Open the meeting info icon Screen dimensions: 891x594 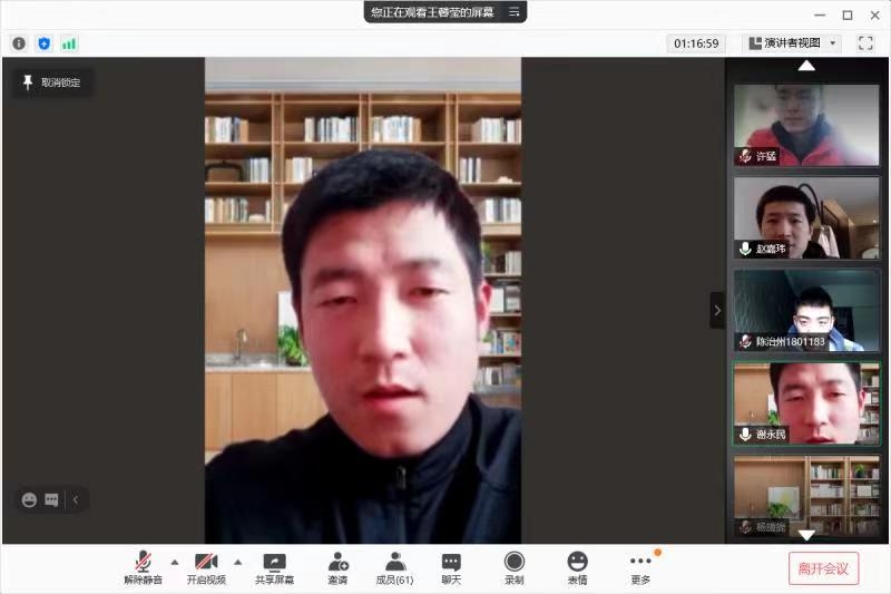tap(19, 43)
